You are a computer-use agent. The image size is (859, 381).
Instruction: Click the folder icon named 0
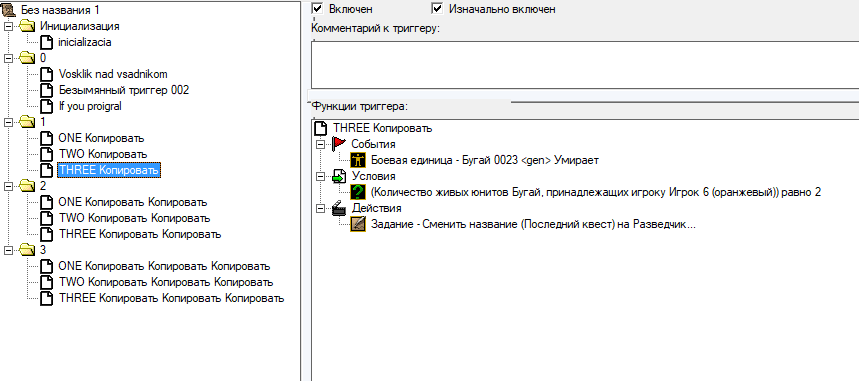click(x=26, y=58)
